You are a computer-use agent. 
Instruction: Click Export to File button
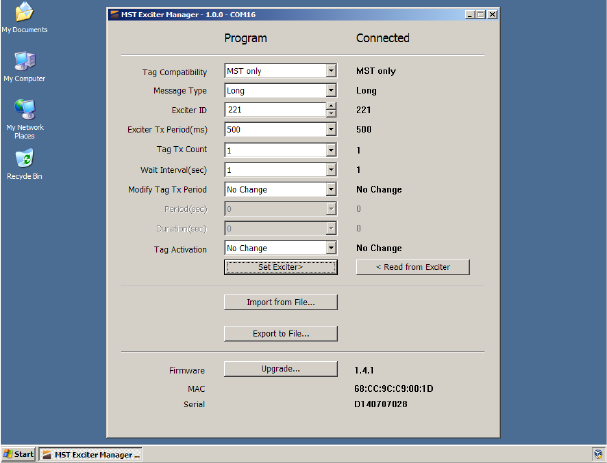point(281,334)
